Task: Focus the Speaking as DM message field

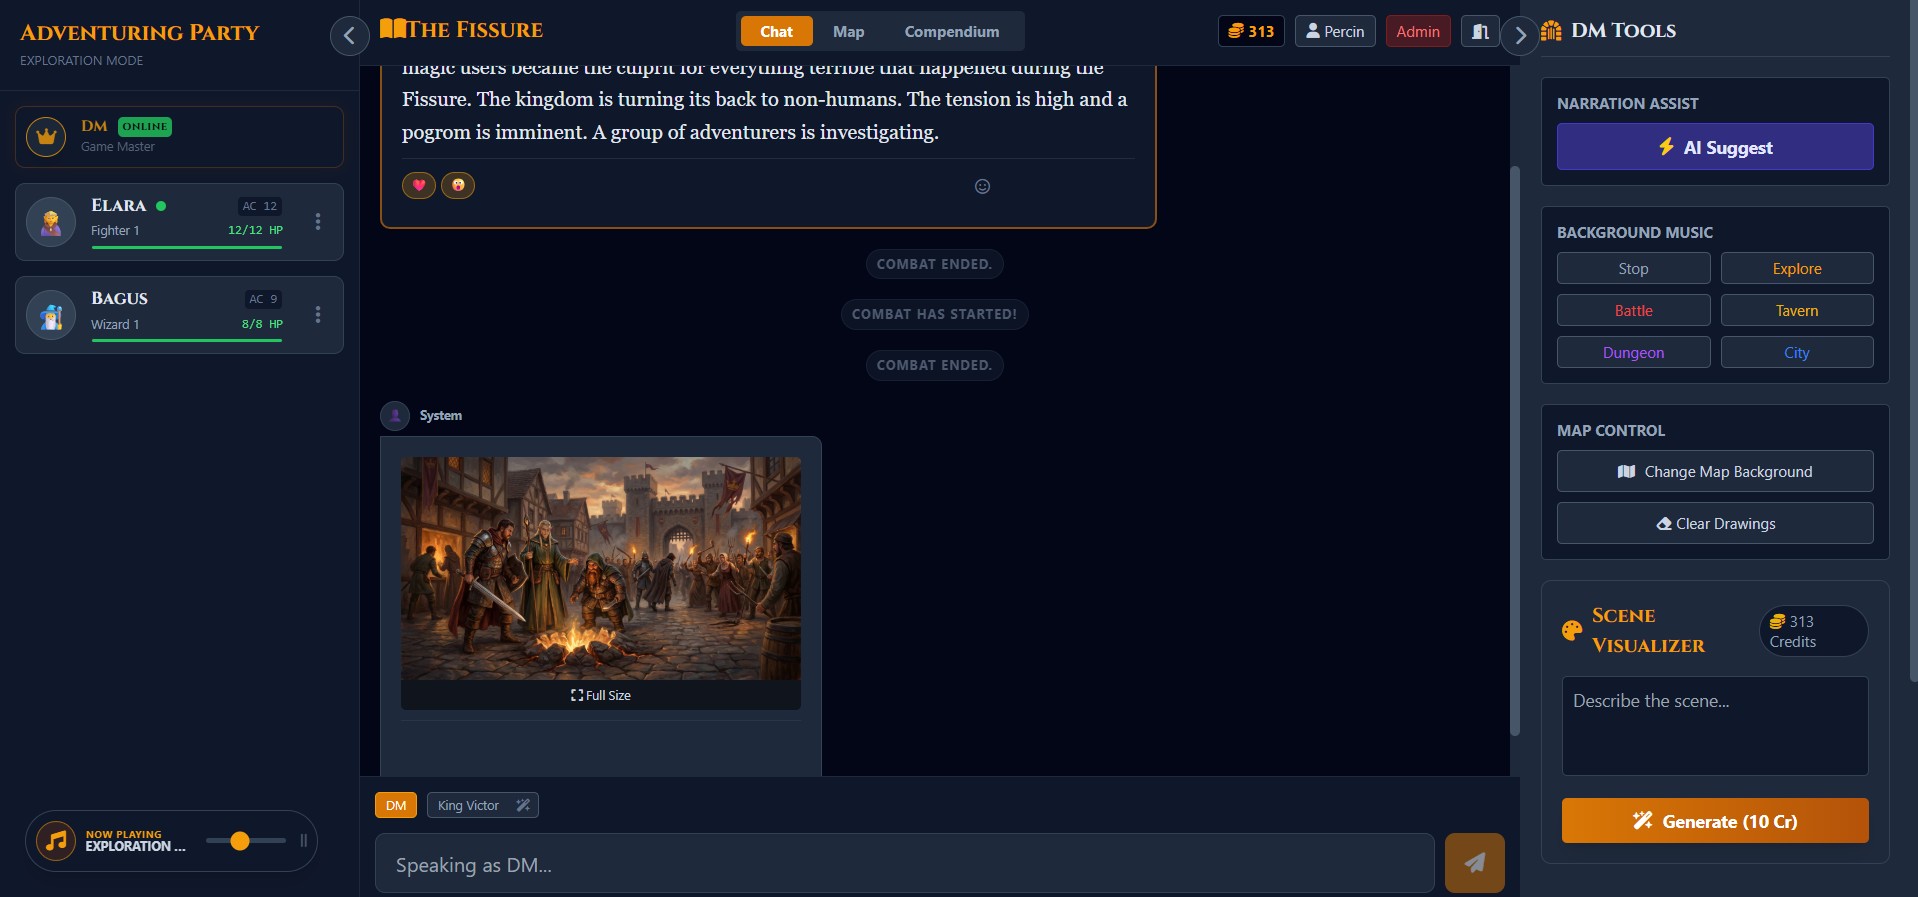Action: click(x=904, y=863)
